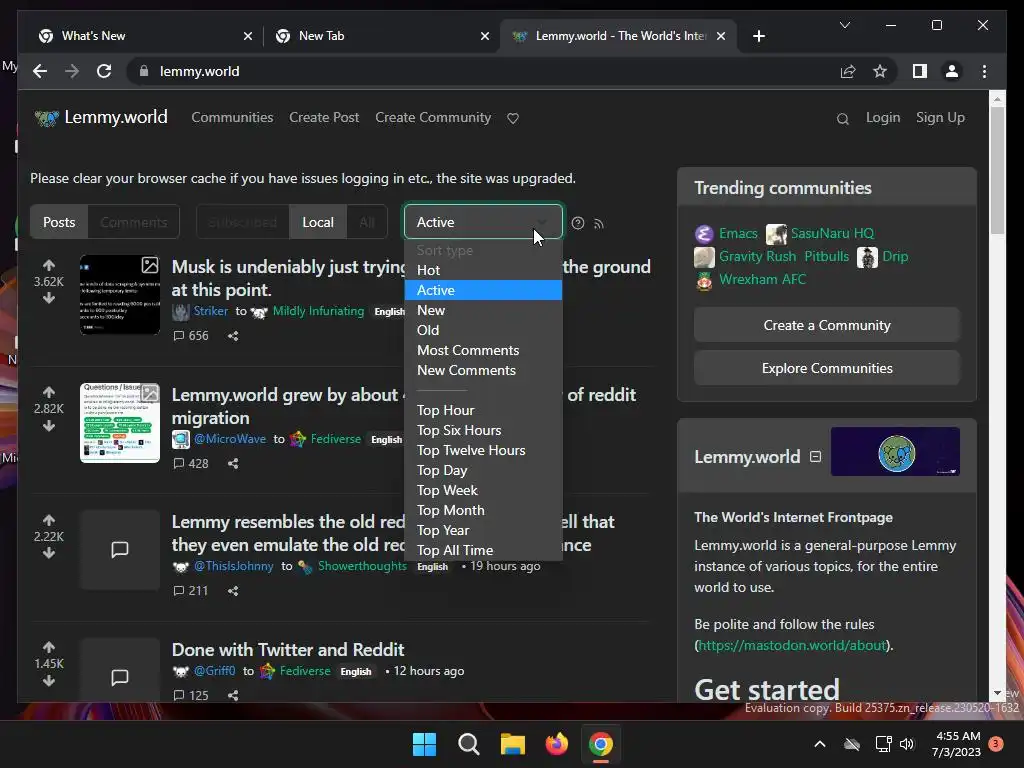
Task: Click the heart donate icon in navbar
Action: click(x=513, y=118)
